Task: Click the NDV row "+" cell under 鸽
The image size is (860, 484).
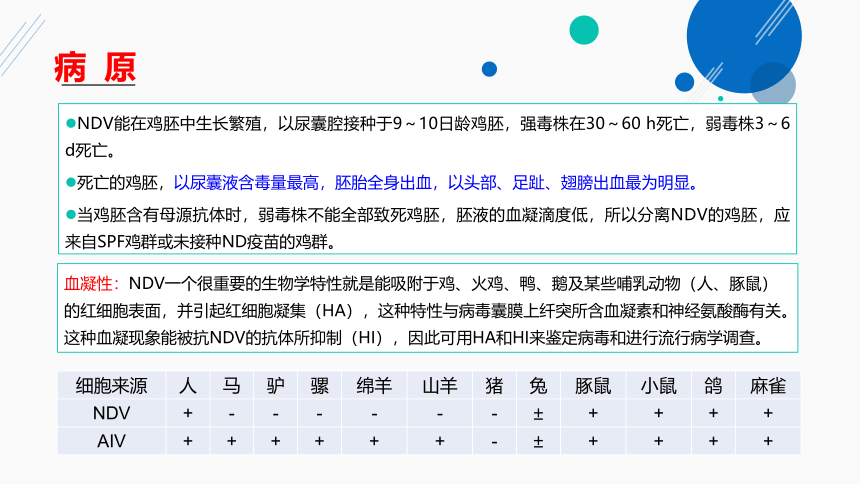Action: pyautogui.click(x=713, y=413)
